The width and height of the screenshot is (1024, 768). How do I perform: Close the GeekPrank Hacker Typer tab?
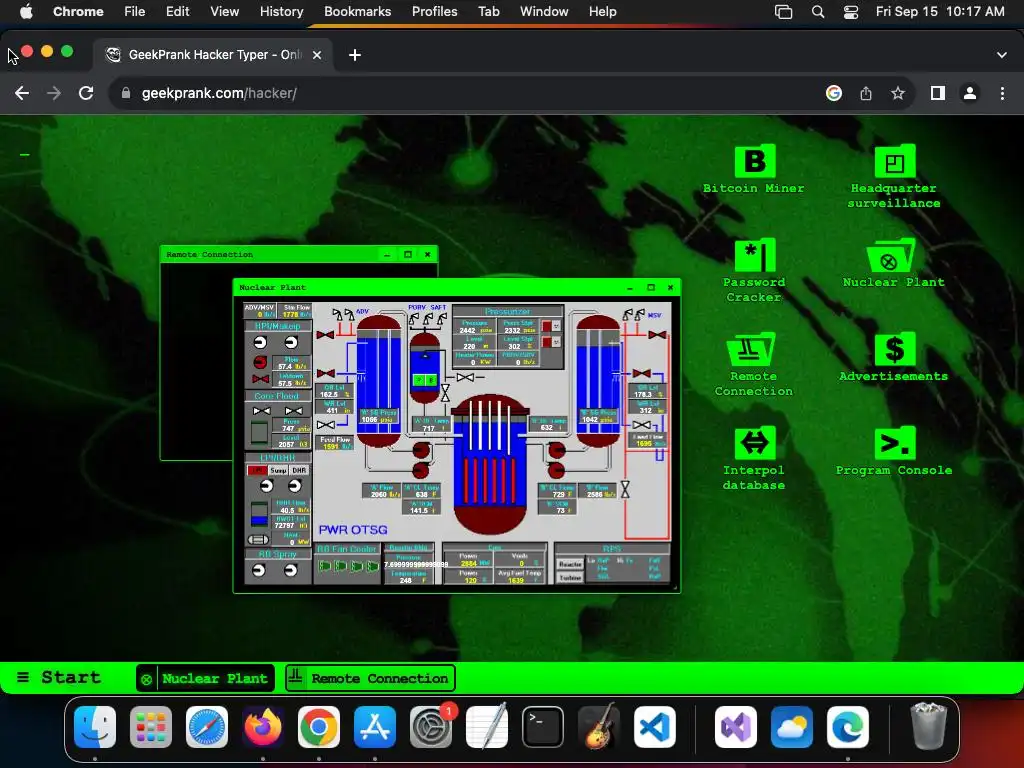pos(317,55)
